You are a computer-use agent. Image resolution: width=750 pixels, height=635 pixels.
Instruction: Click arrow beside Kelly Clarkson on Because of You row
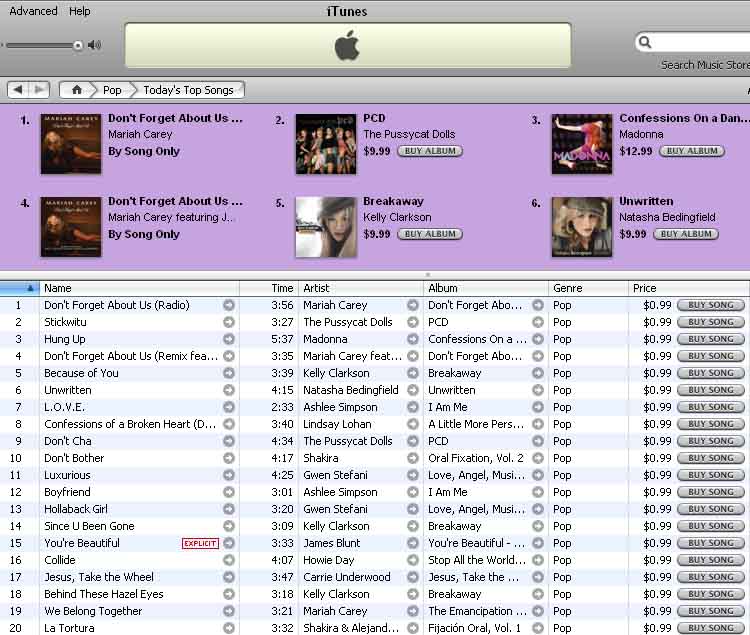pyautogui.click(x=412, y=373)
